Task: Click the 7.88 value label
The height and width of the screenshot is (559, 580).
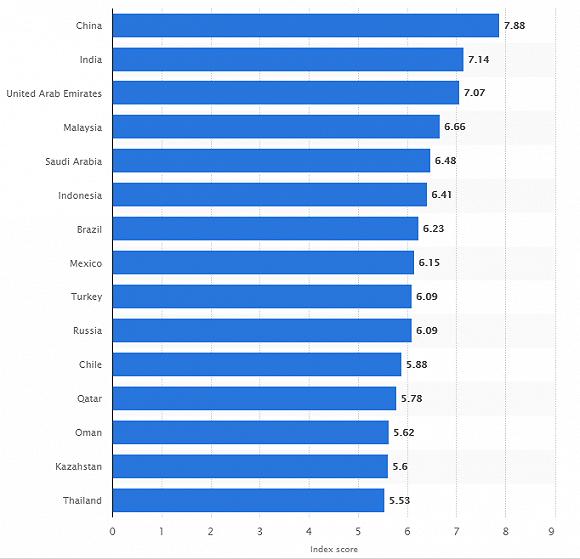Action: 515,26
